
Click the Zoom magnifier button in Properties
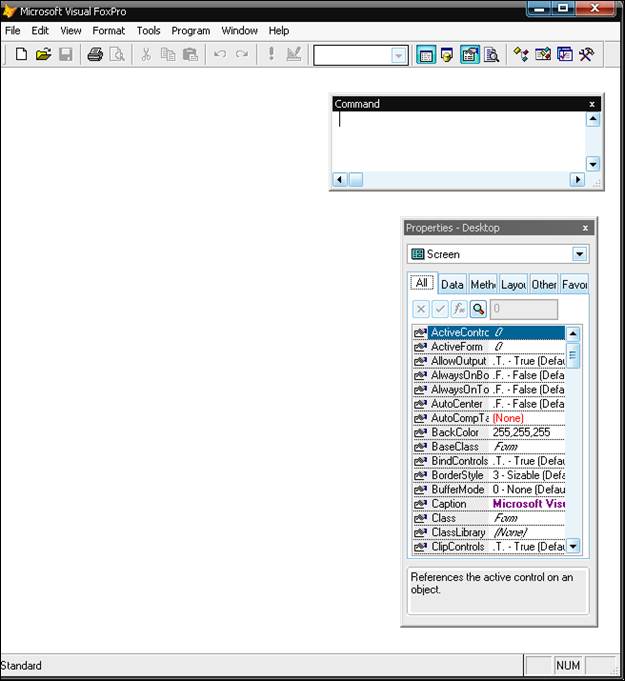[x=478, y=309]
